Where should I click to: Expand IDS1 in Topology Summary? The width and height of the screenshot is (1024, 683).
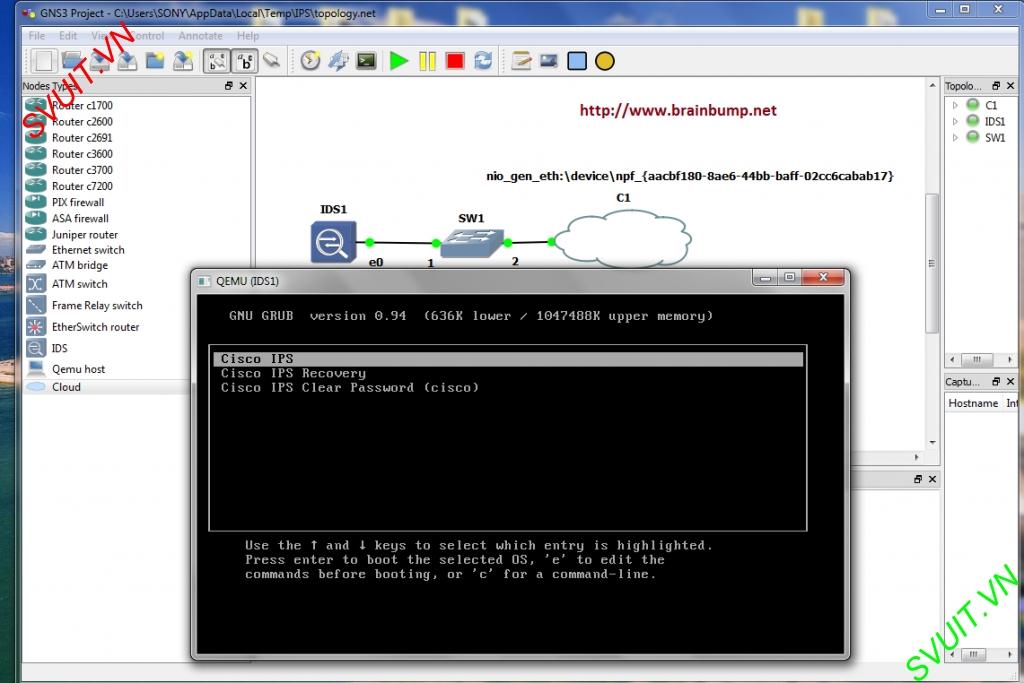tap(955, 121)
